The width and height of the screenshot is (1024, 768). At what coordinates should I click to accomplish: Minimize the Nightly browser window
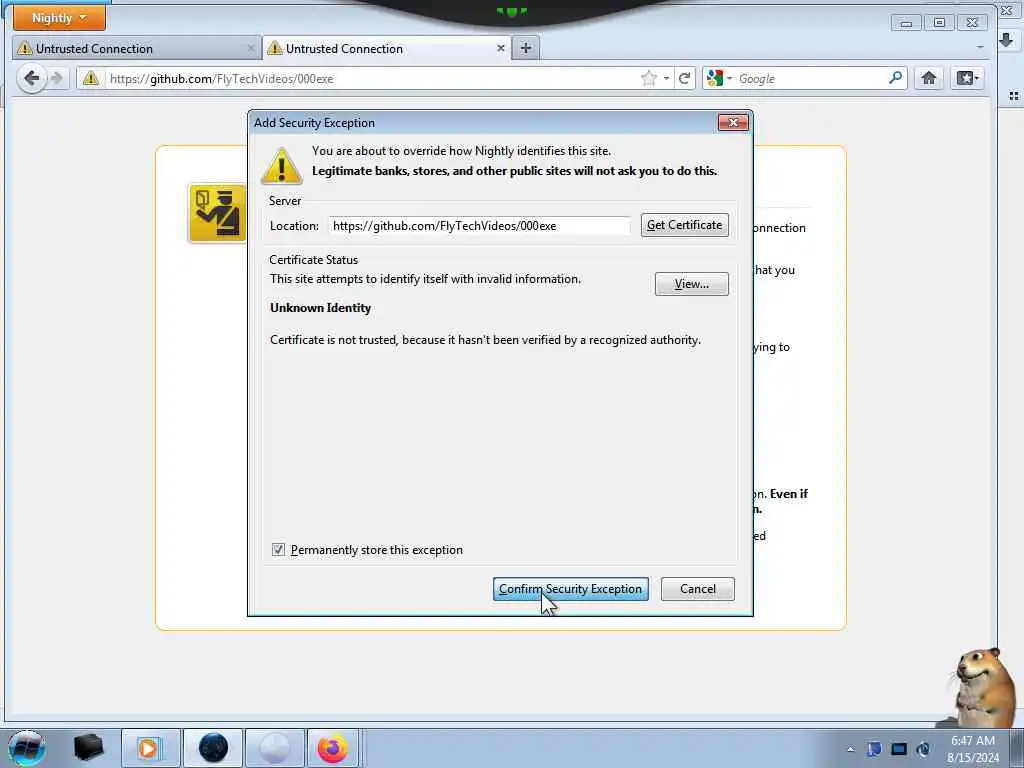tap(906, 23)
